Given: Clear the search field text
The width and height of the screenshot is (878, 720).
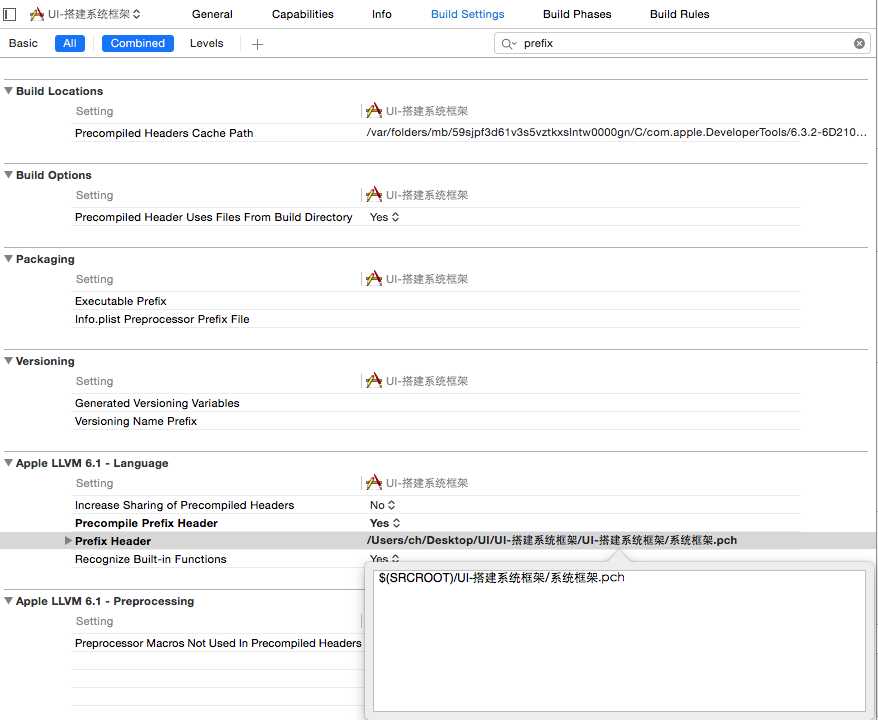Looking at the screenshot, I should [859, 44].
